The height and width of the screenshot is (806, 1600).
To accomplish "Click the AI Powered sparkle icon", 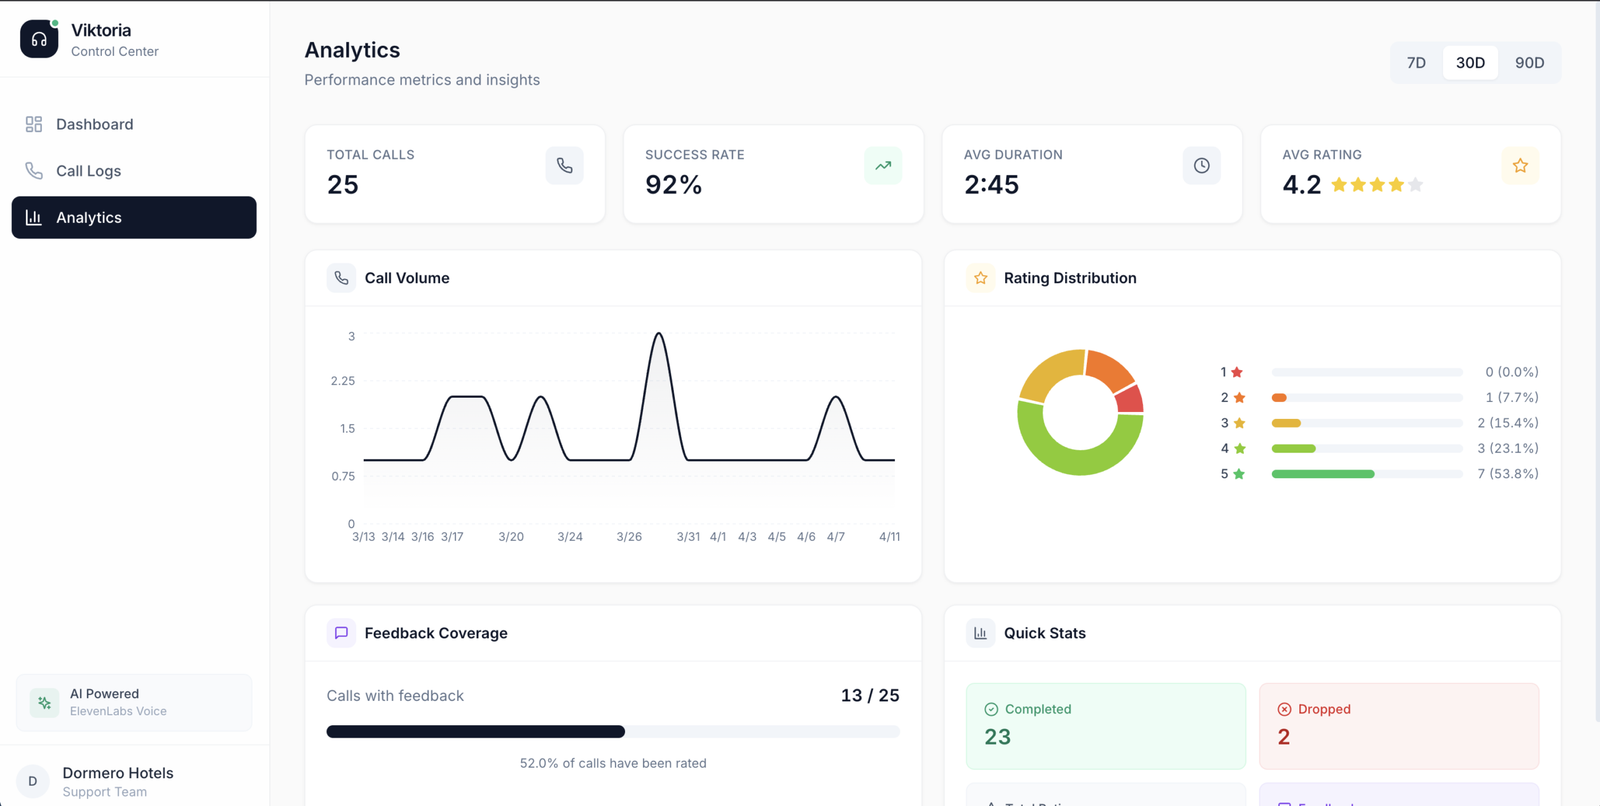I will click(44, 703).
